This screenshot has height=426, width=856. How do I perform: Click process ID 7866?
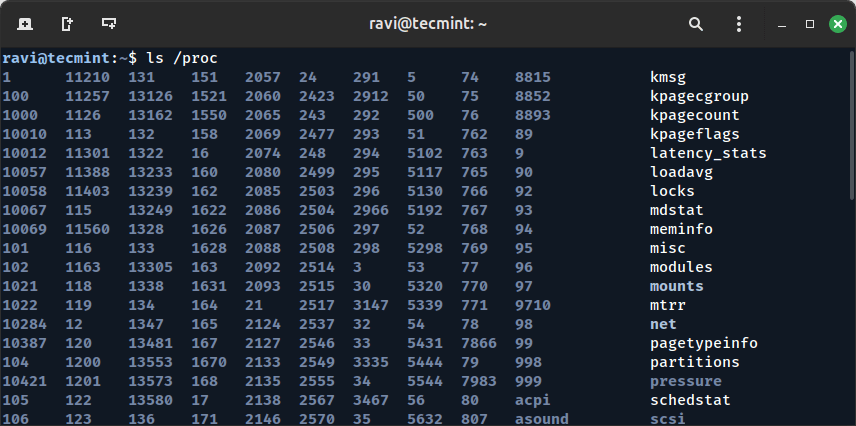tap(479, 344)
